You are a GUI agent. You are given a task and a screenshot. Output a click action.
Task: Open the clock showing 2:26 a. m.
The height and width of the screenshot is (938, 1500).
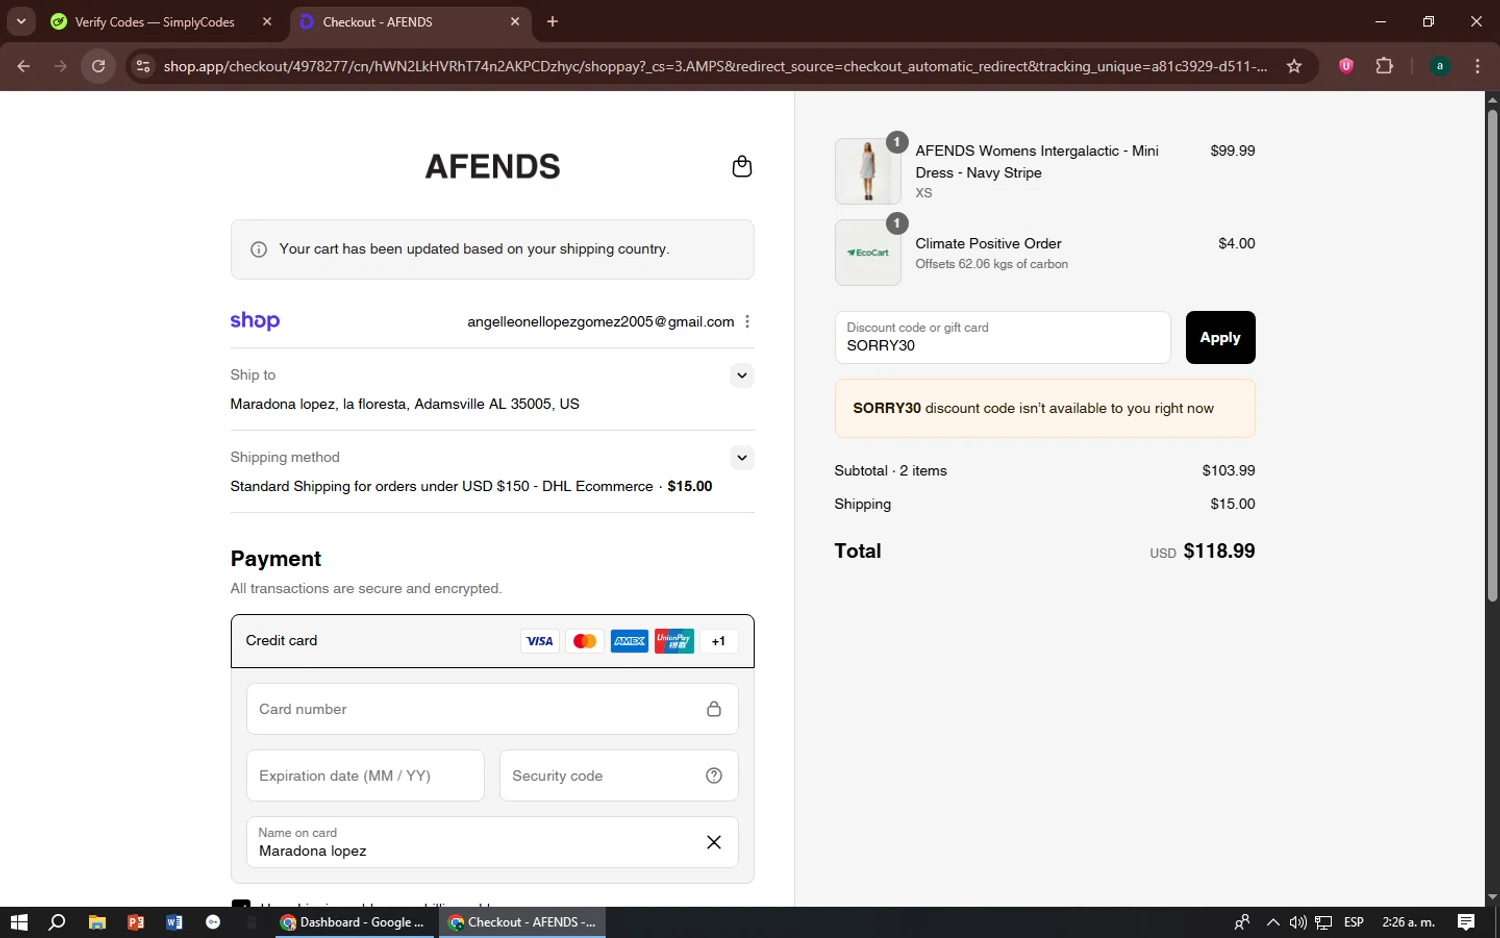pyautogui.click(x=1408, y=922)
